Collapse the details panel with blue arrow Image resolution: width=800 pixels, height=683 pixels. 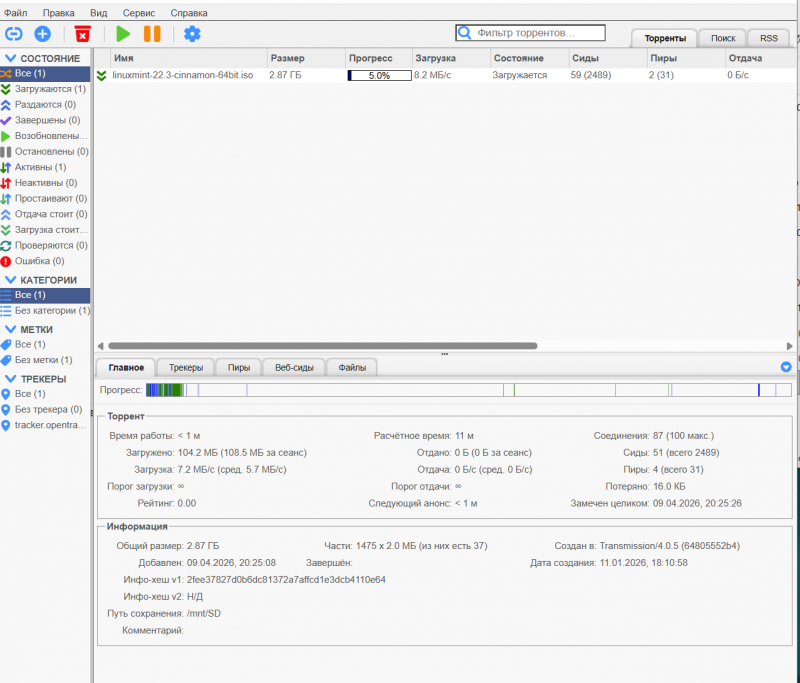(785, 367)
